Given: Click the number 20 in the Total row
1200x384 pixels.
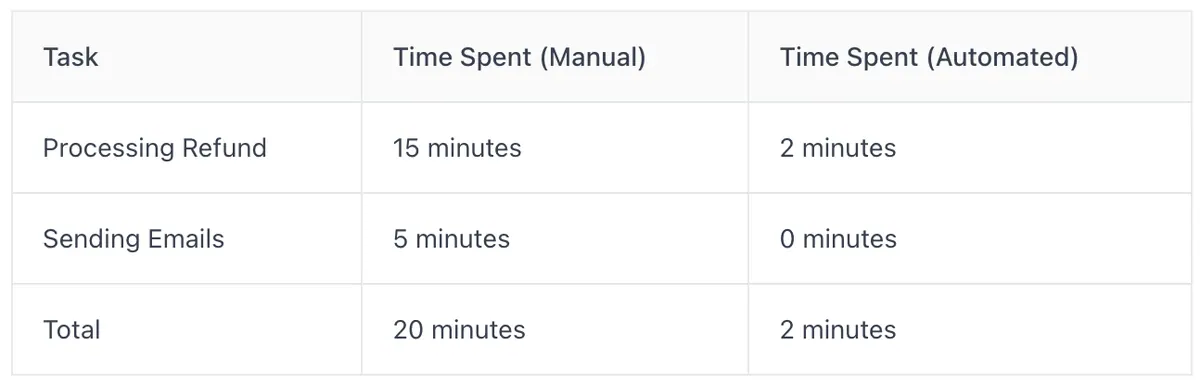Looking at the screenshot, I should (407, 329).
